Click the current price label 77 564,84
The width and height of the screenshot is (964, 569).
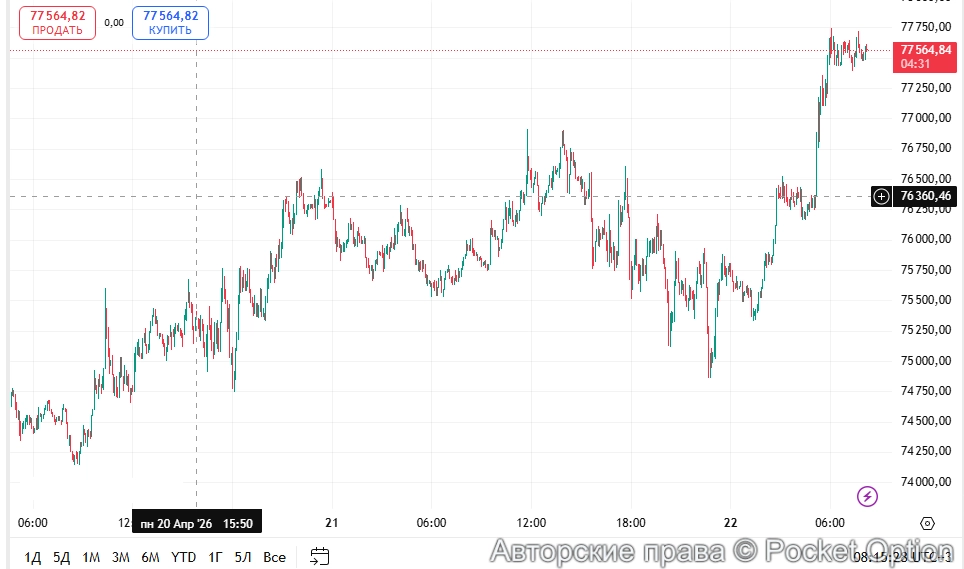coord(924,50)
